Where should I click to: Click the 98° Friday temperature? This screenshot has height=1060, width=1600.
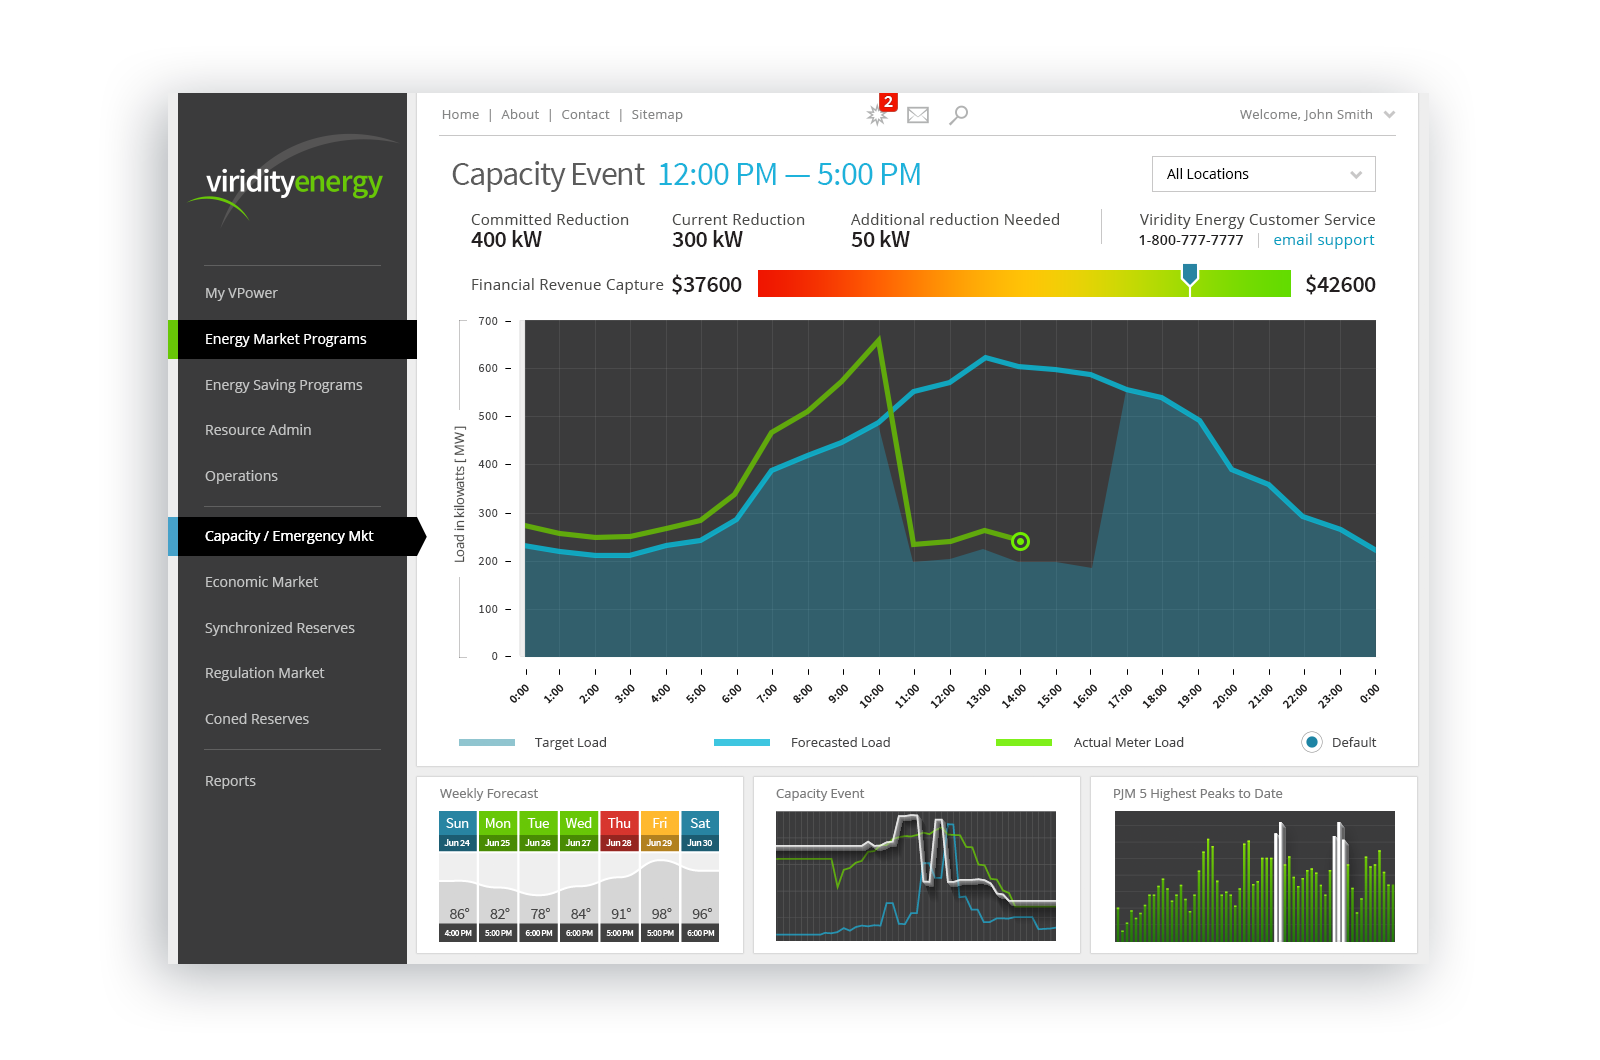661,914
